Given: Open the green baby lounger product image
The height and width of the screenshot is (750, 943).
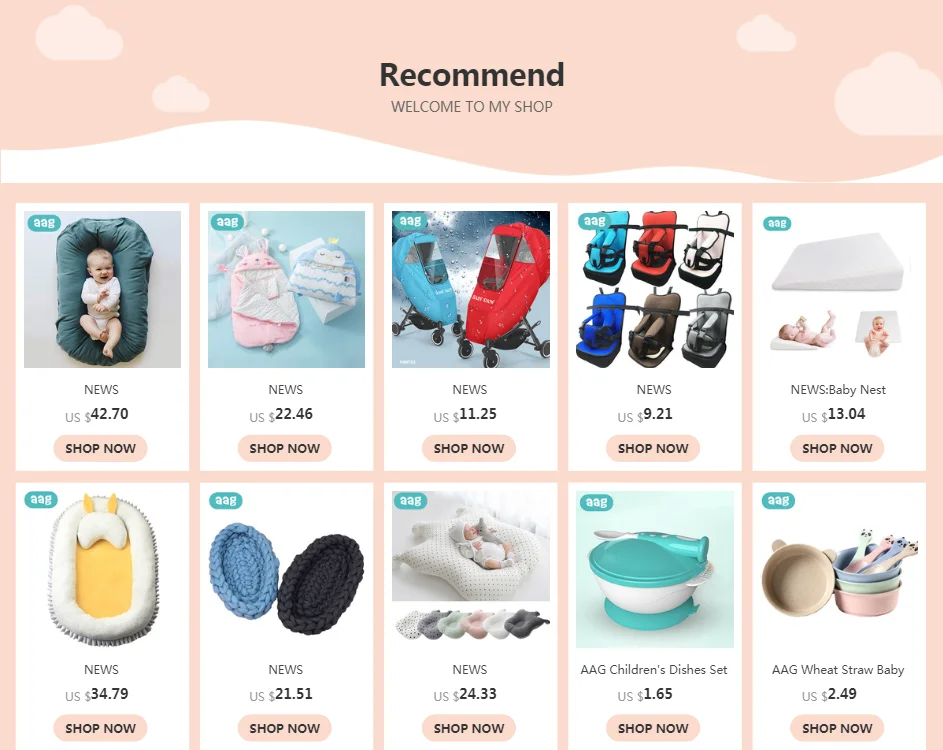Looking at the screenshot, I should 102,289.
